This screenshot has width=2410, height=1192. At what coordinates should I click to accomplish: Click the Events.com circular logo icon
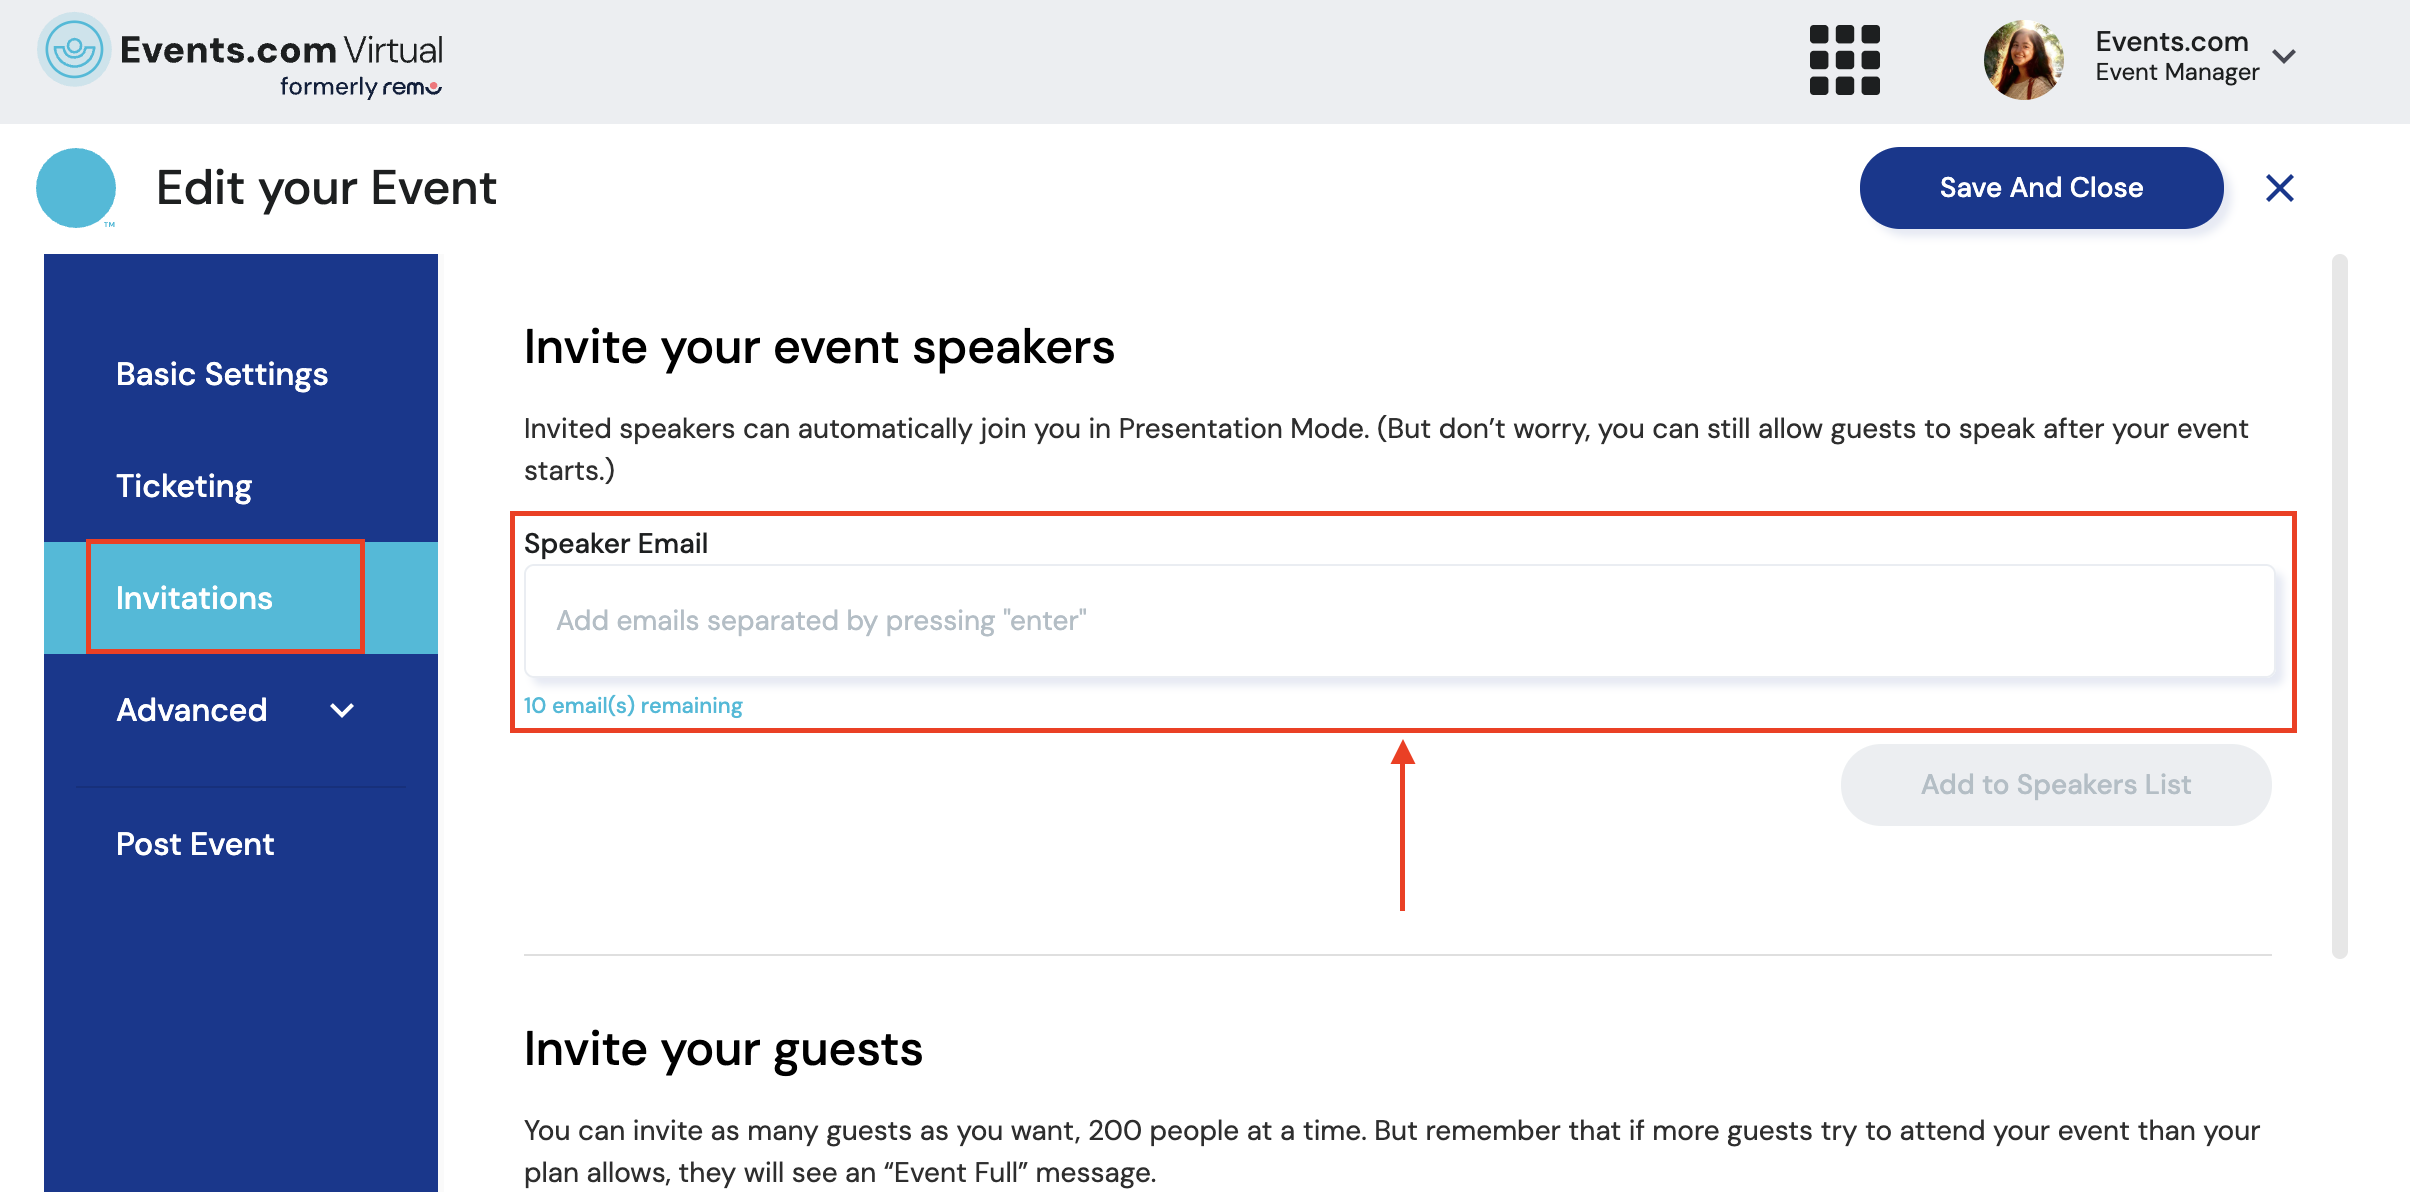(x=73, y=50)
